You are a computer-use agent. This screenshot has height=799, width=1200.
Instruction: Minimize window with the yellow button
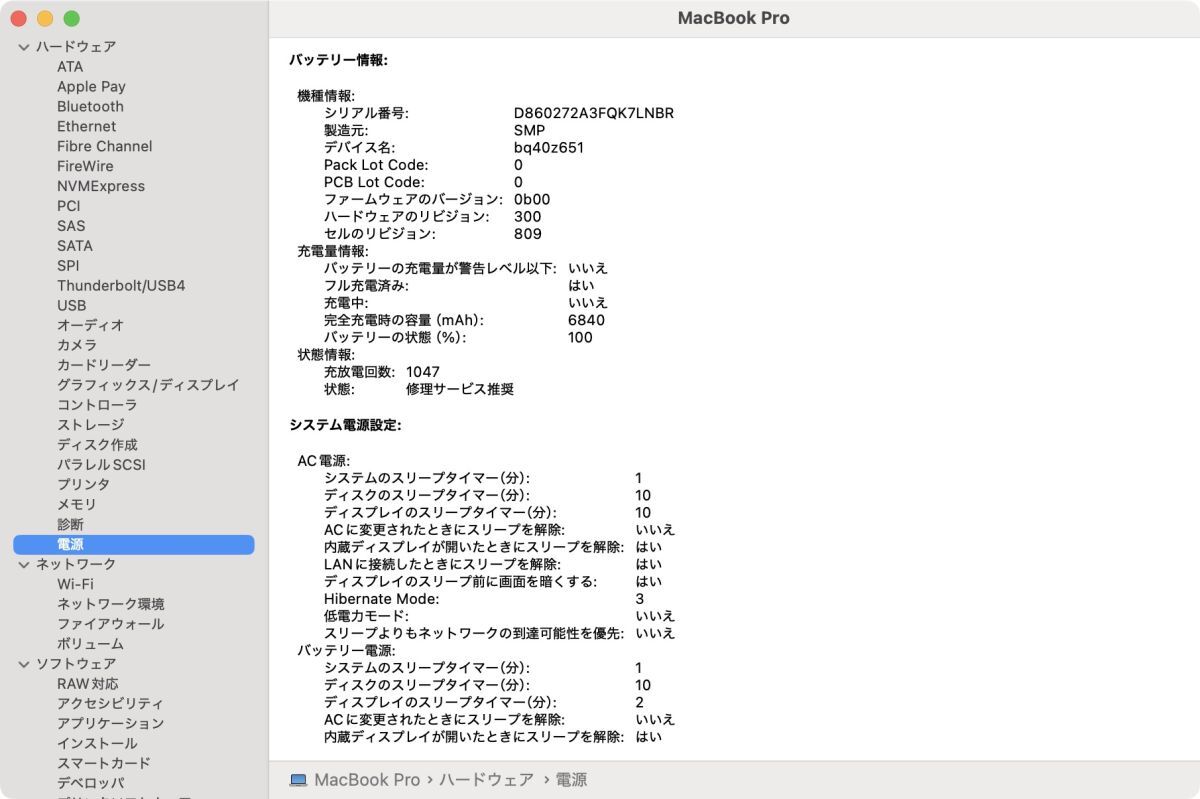(x=45, y=19)
